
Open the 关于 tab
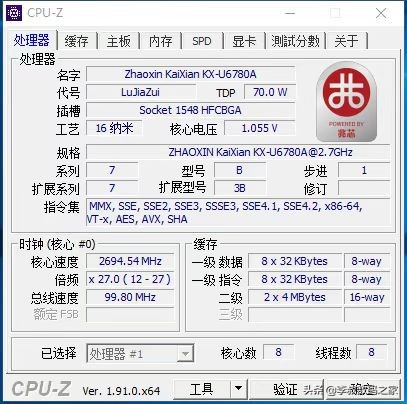(x=346, y=41)
